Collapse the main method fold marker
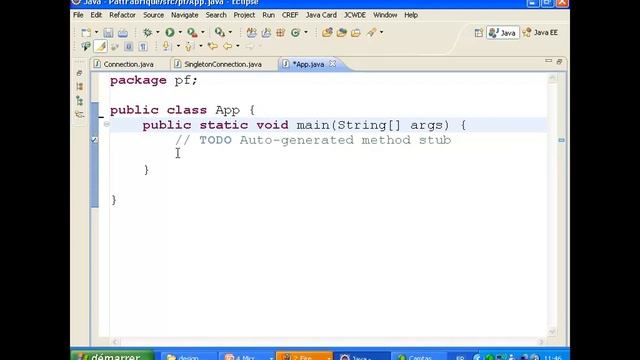Screen dimensions: 640x360 point(107,124)
